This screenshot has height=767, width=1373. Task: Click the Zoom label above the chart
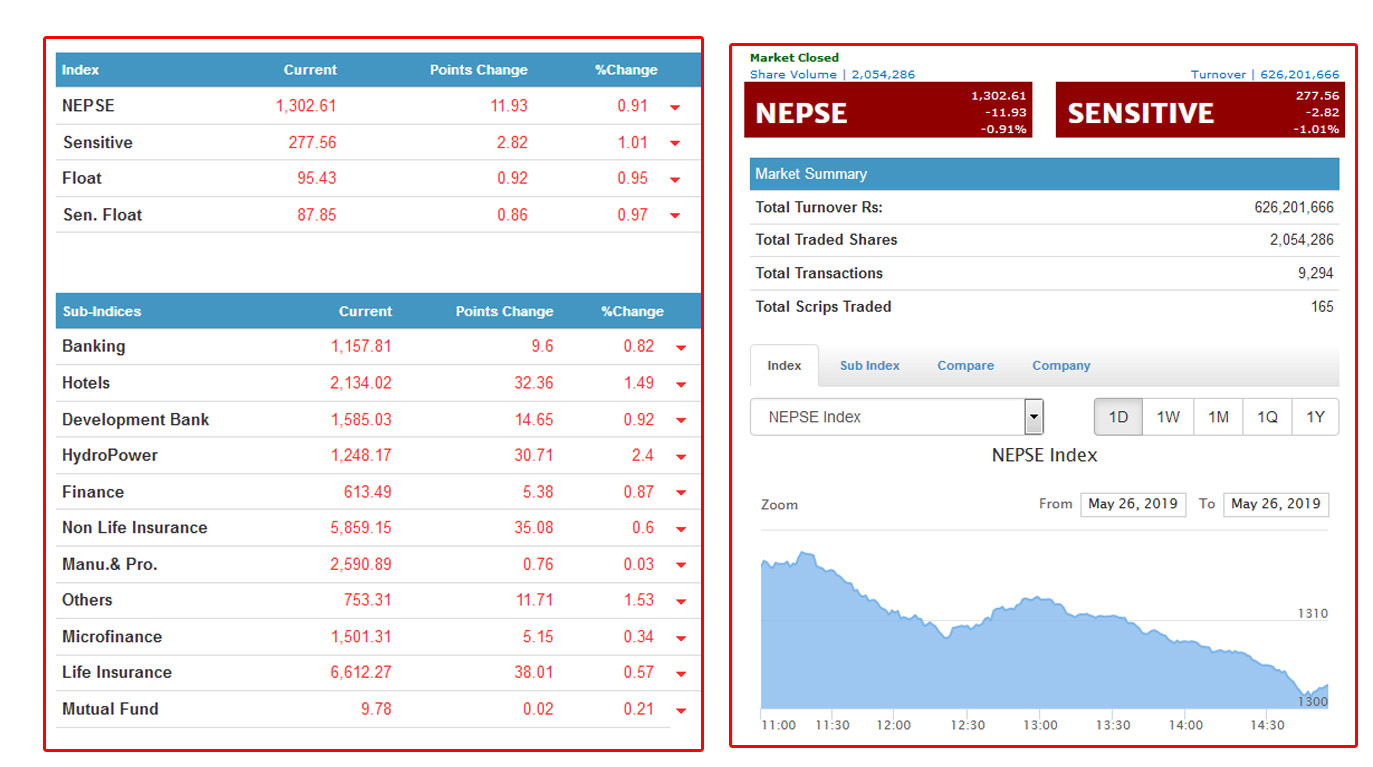pos(779,505)
